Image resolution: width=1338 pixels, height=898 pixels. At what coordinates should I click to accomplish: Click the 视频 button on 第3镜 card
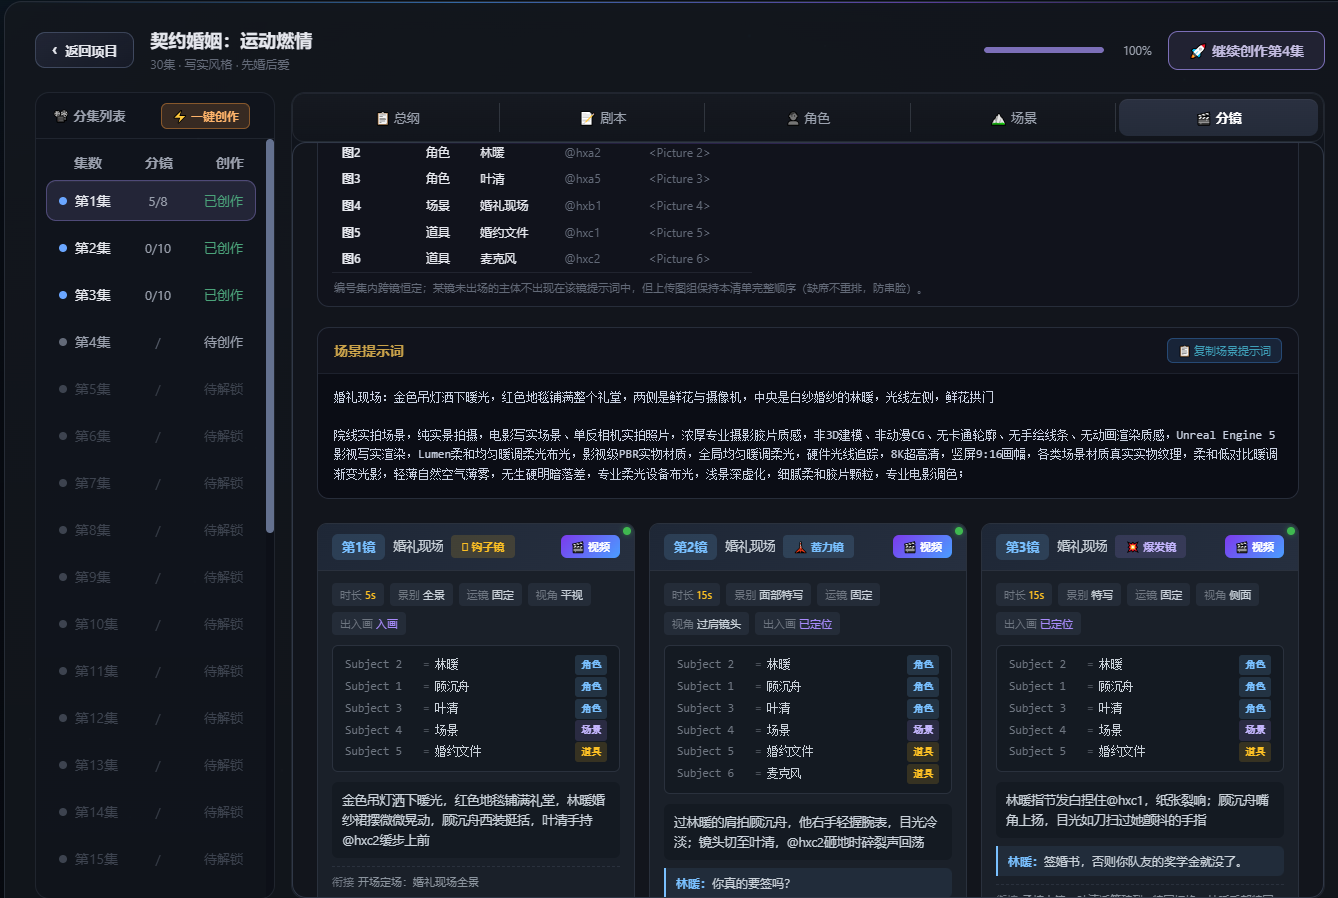[1254, 547]
